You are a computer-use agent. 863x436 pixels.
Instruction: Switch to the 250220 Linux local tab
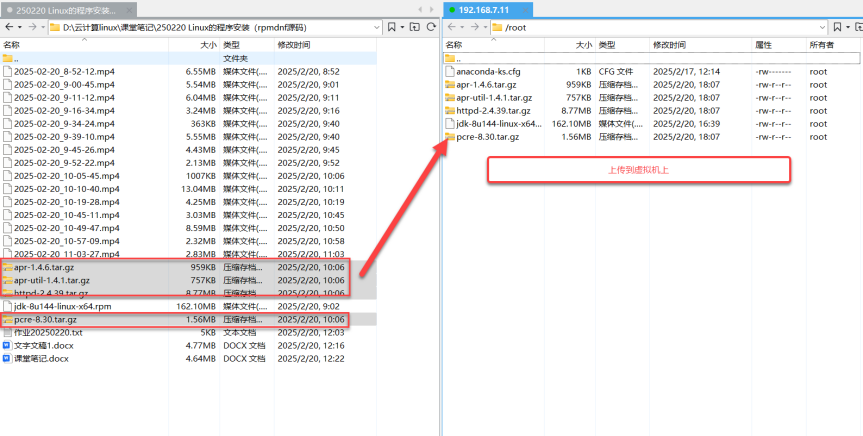(66, 9)
